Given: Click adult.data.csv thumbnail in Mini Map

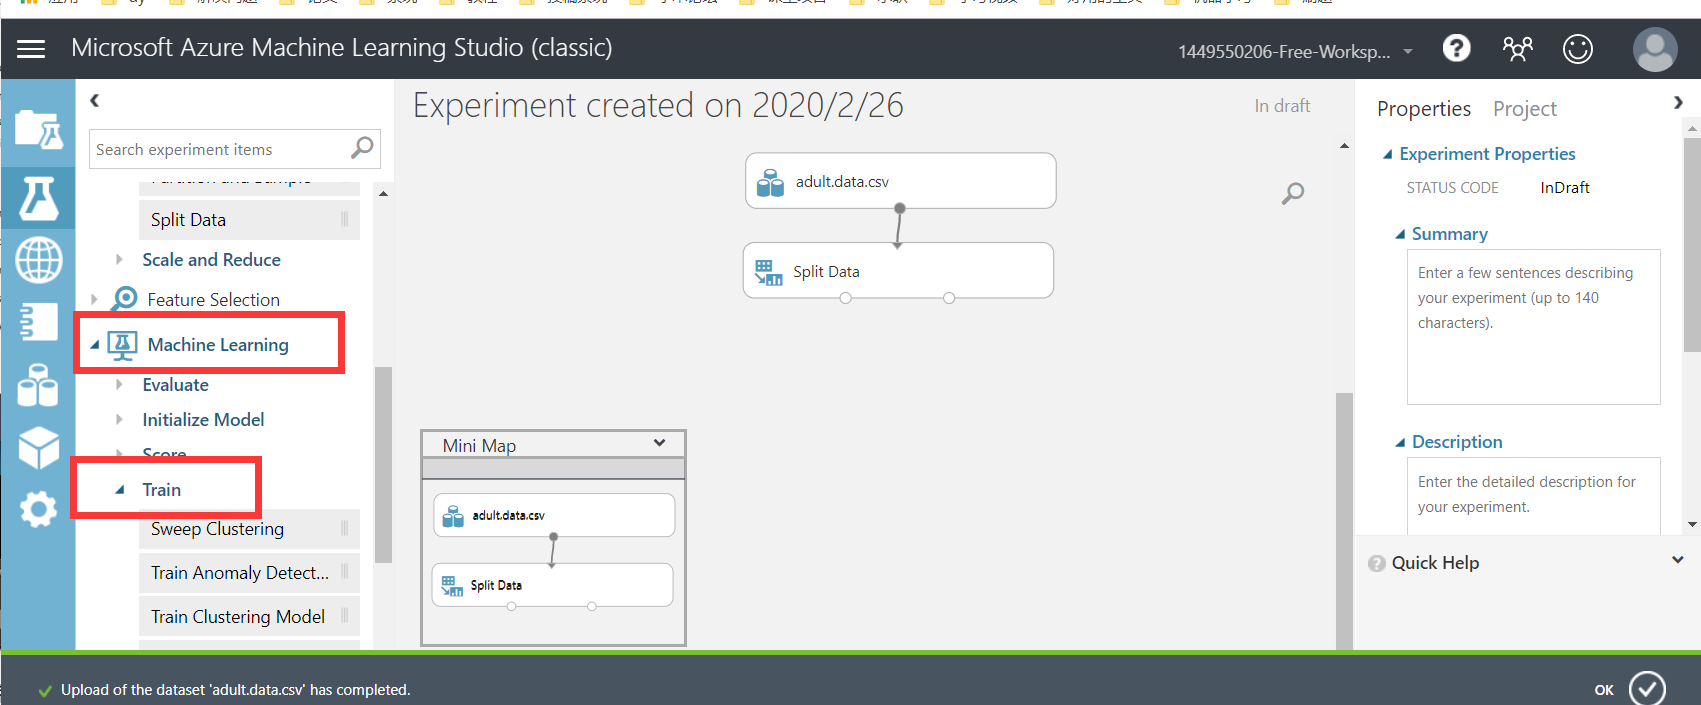Looking at the screenshot, I should (x=554, y=515).
